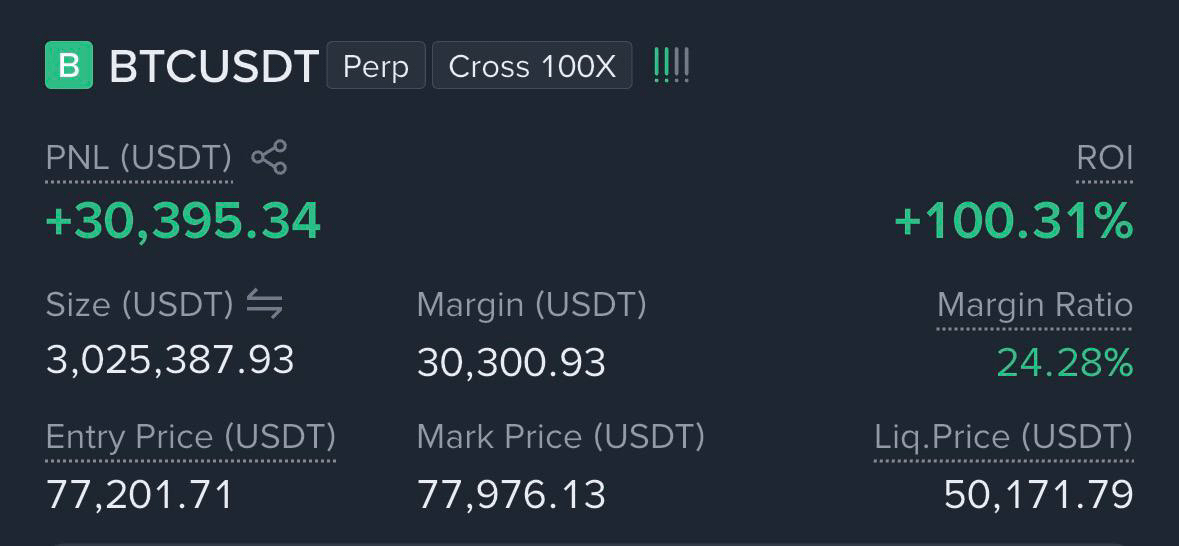The height and width of the screenshot is (546, 1179).
Task: Open Liq.Price (USDT) label explanation
Action: [x=1004, y=437]
